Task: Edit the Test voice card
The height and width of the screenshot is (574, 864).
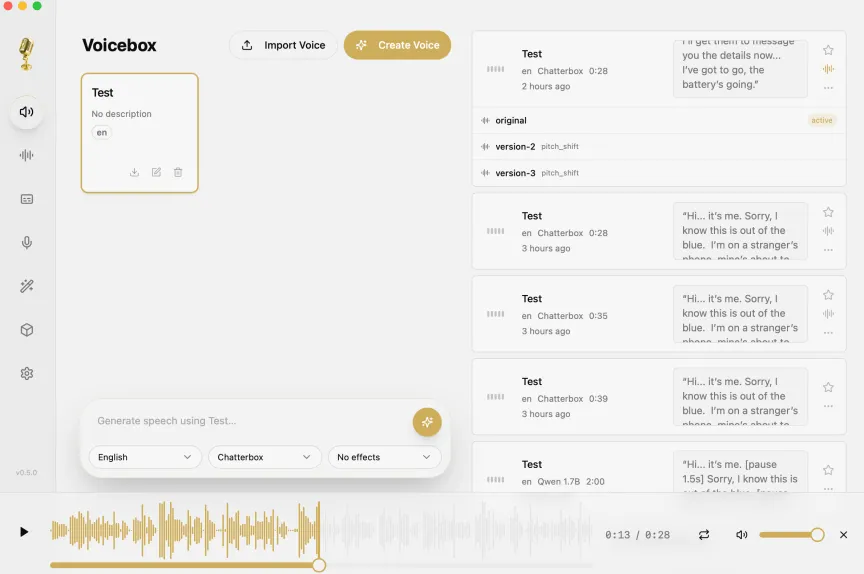Action: tap(156, 172)
